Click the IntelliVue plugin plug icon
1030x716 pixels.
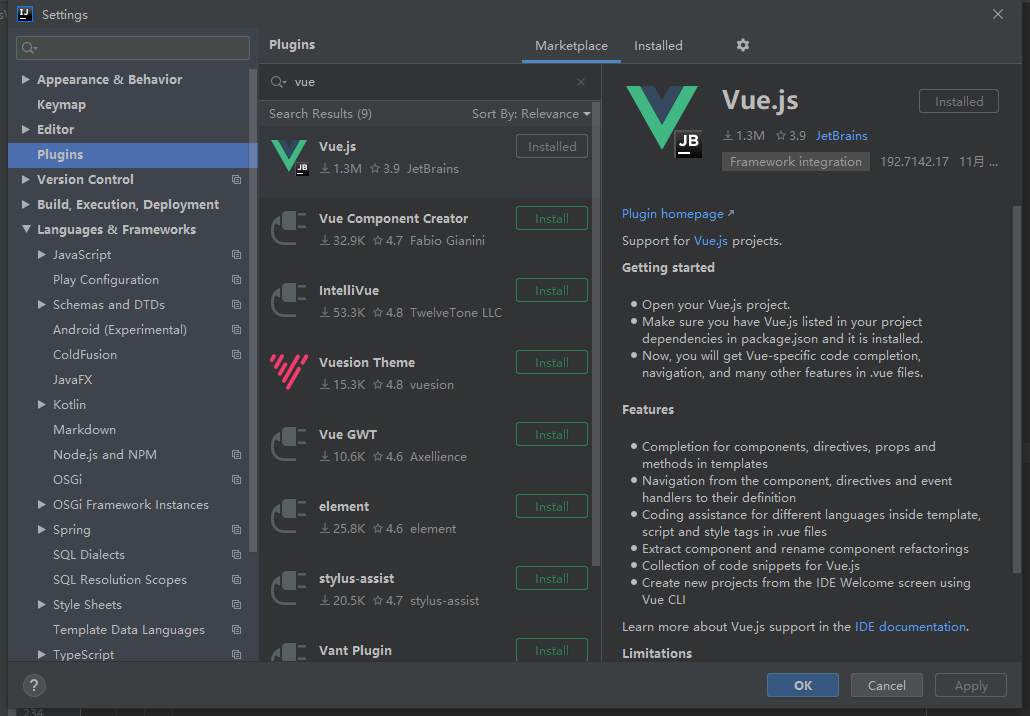[290, 300]
